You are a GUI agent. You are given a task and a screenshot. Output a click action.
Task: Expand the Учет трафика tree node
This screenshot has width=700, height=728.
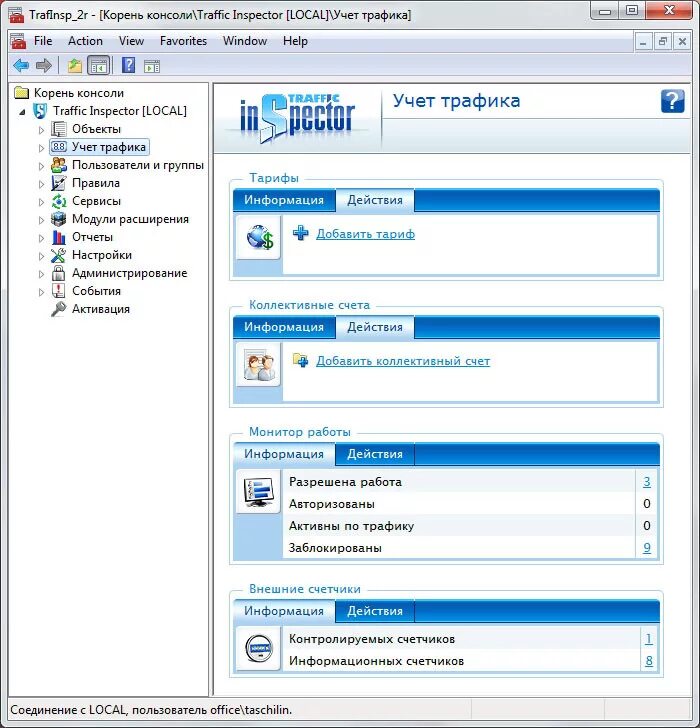(x=41, y=148)
